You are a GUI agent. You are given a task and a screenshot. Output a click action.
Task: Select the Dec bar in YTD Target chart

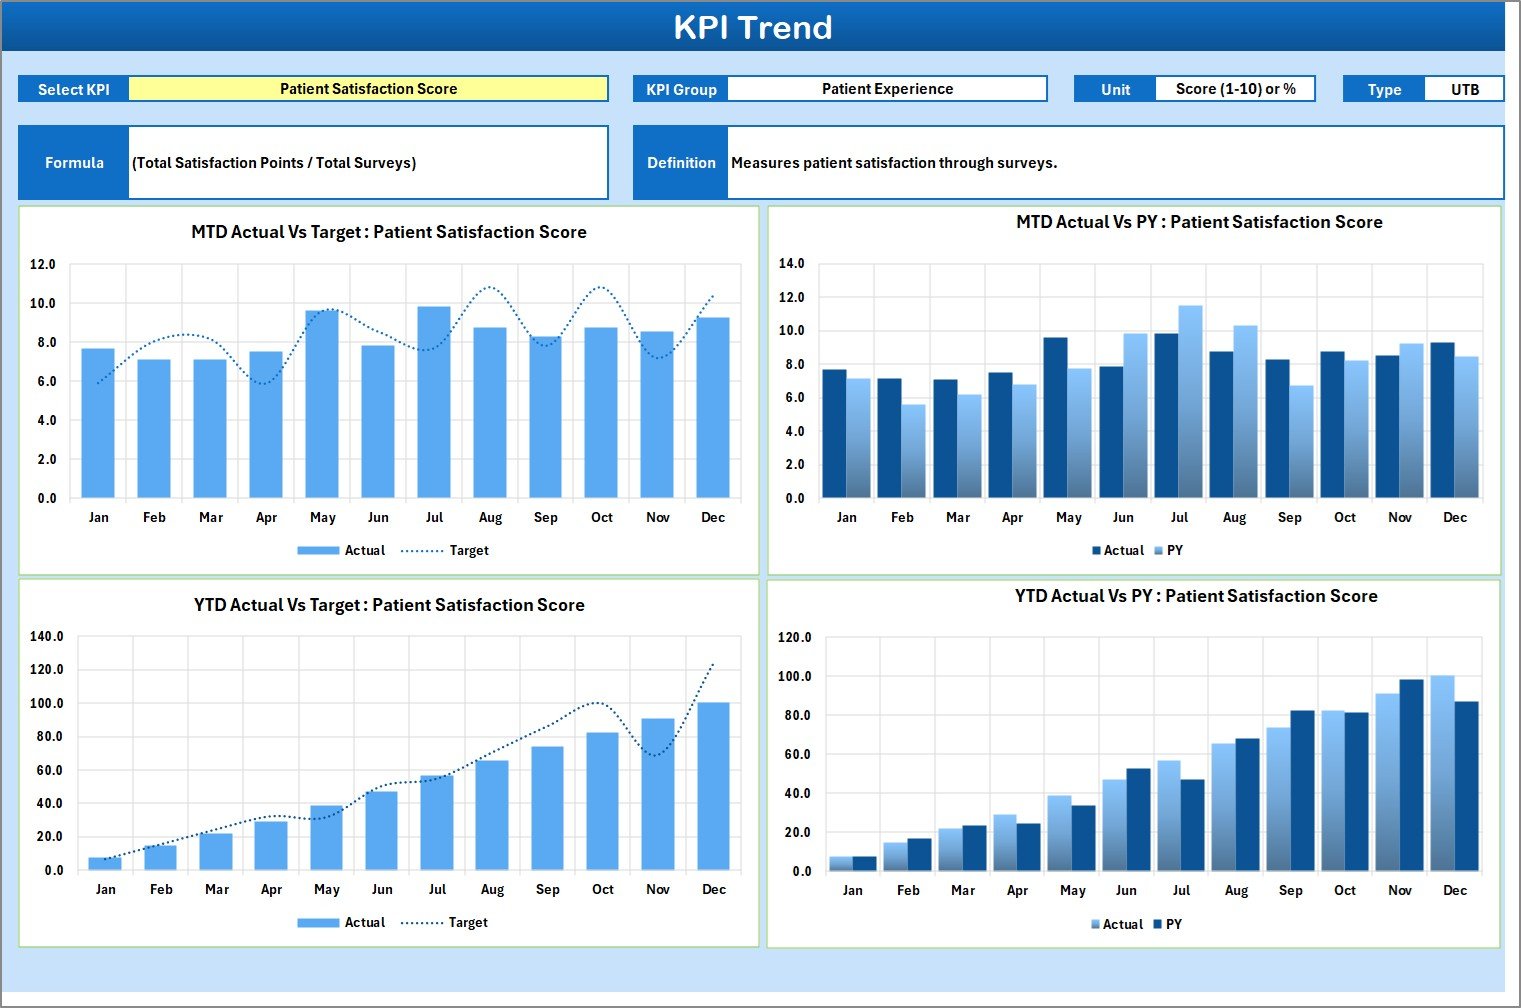tap(713, 786)
